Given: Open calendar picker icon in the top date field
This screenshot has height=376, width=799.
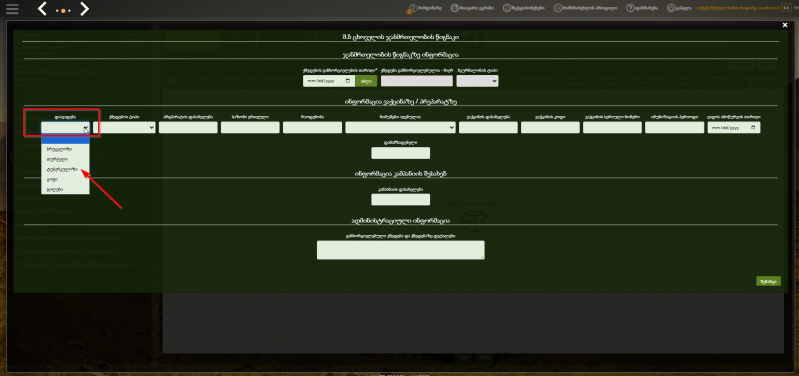Looking at the screenshot, I should (348, 81).
